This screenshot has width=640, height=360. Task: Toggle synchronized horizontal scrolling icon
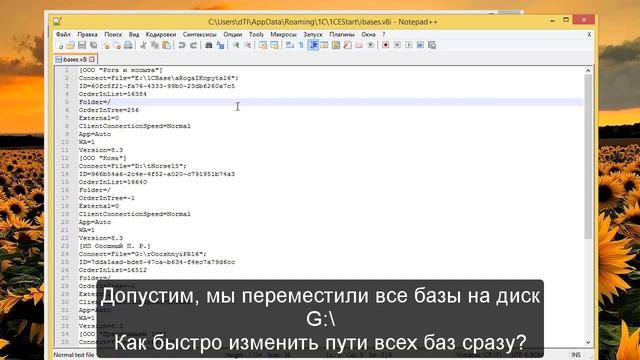pyautogui.click(x=274, y=45)
